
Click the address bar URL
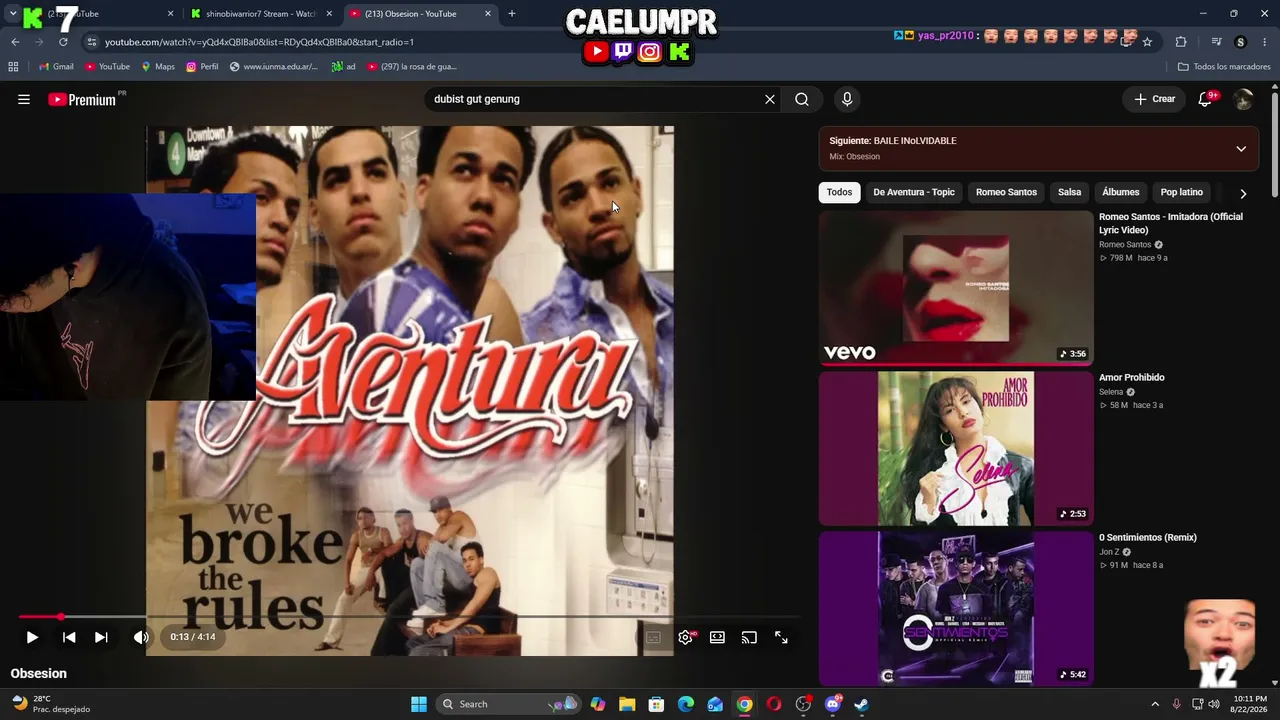[259, 42]
